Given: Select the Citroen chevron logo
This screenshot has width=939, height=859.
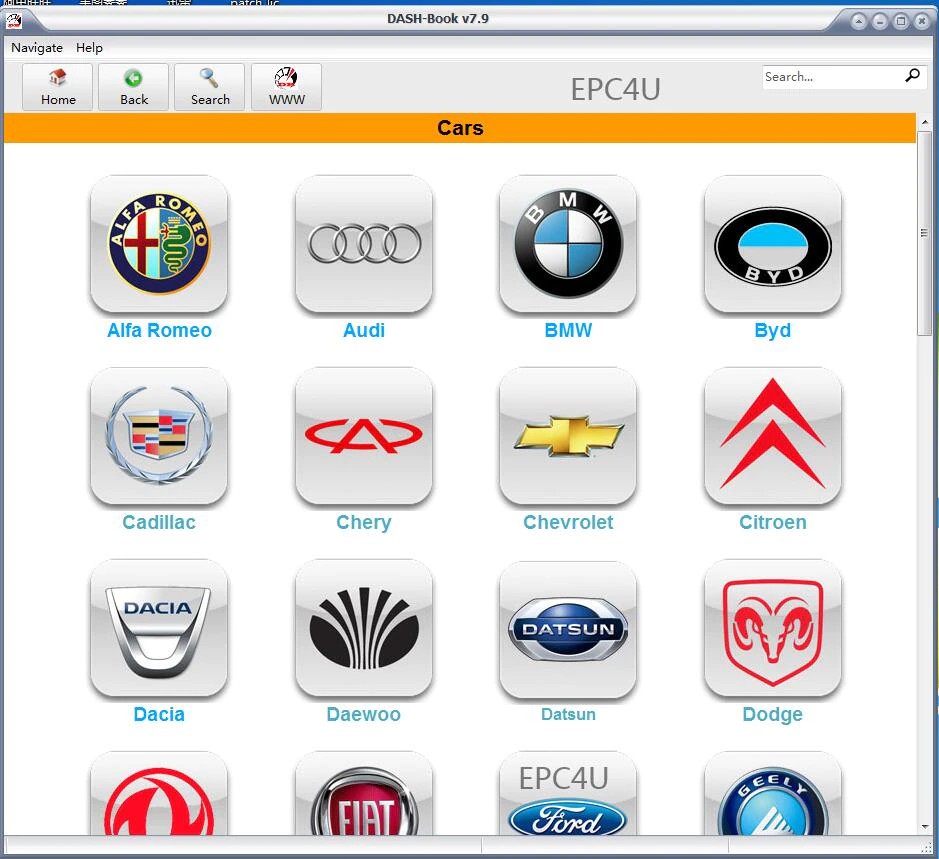Looking at the screenshot, I should pyautogui.click(x=772, y=437).
